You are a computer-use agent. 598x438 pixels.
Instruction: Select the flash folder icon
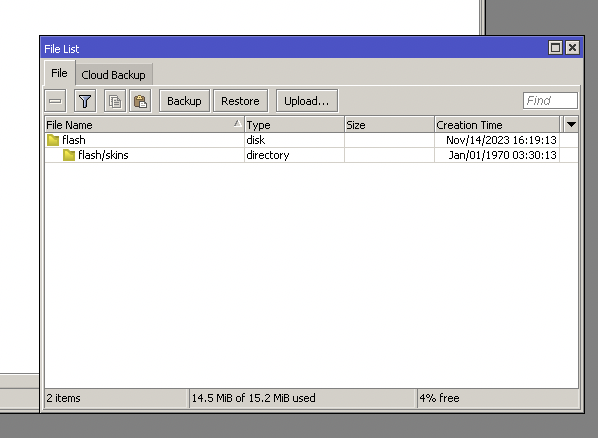(53, 140)
